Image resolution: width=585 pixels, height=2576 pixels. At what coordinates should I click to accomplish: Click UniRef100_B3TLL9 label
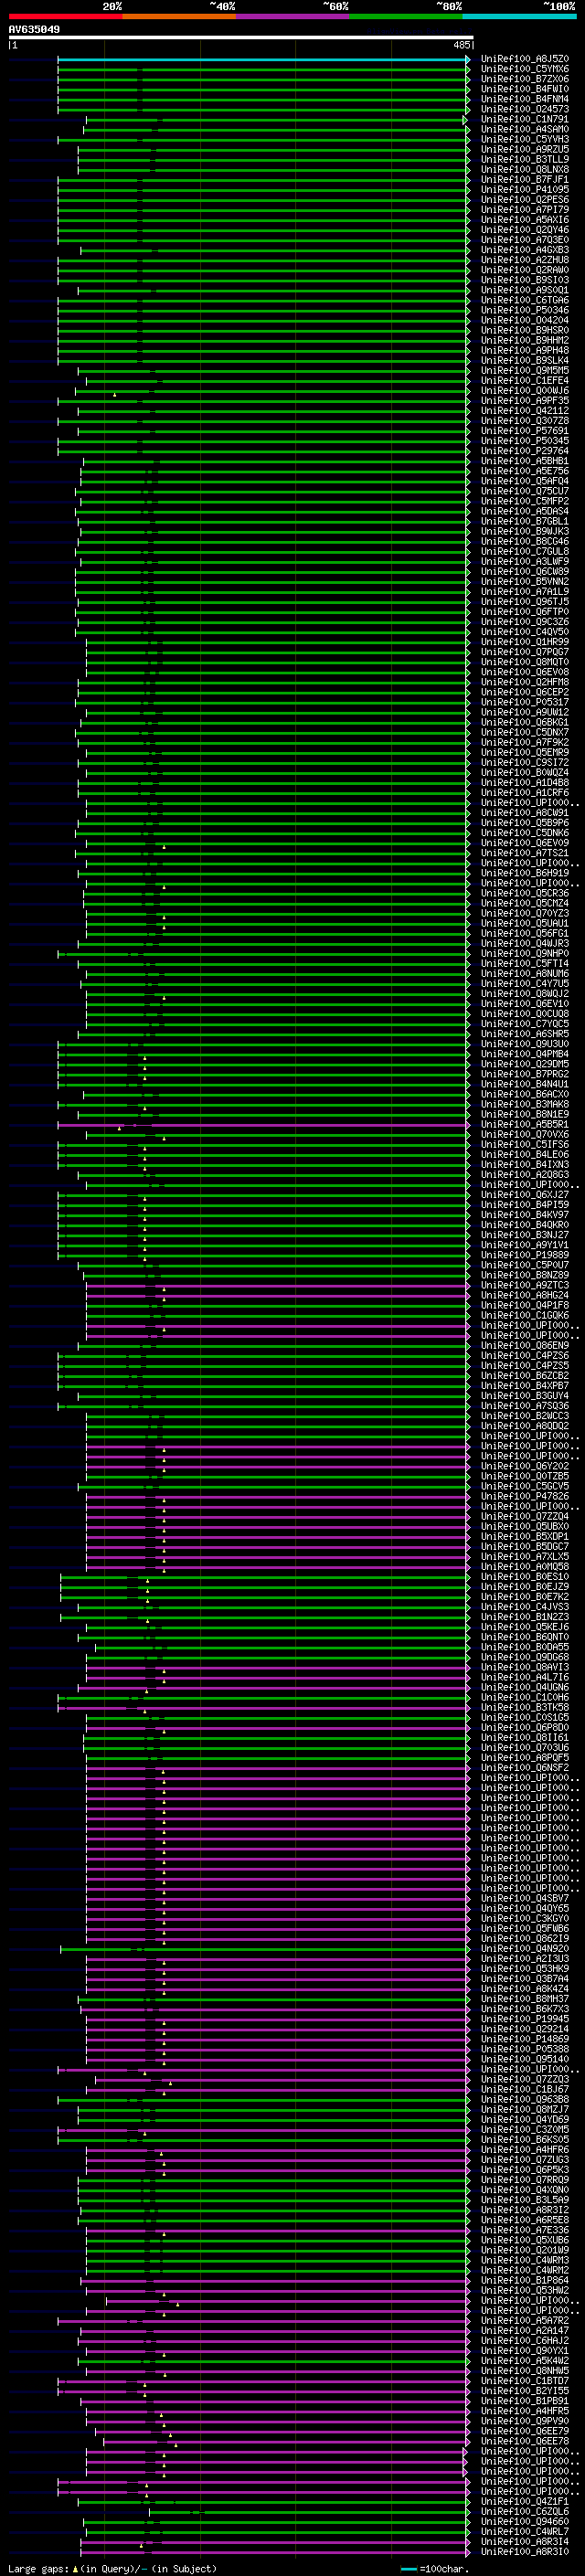coord(525,159)
